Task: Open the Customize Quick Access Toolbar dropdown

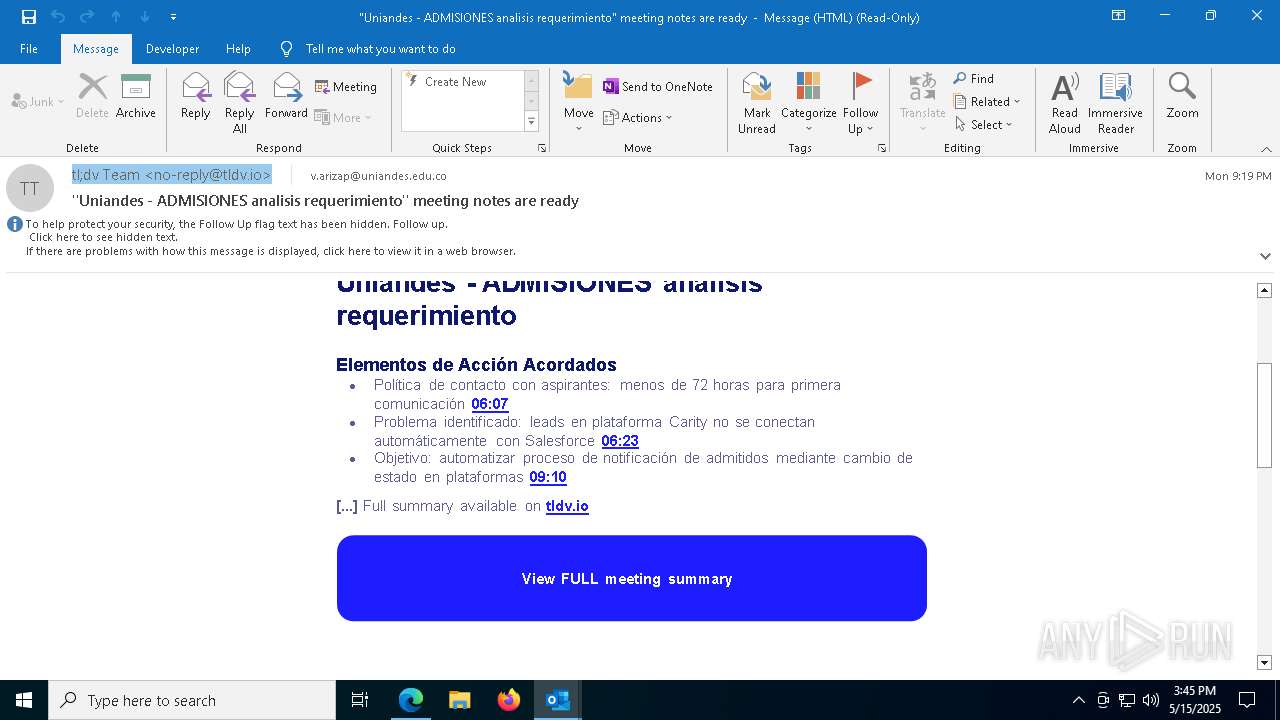Action: (x=174, y=17)
